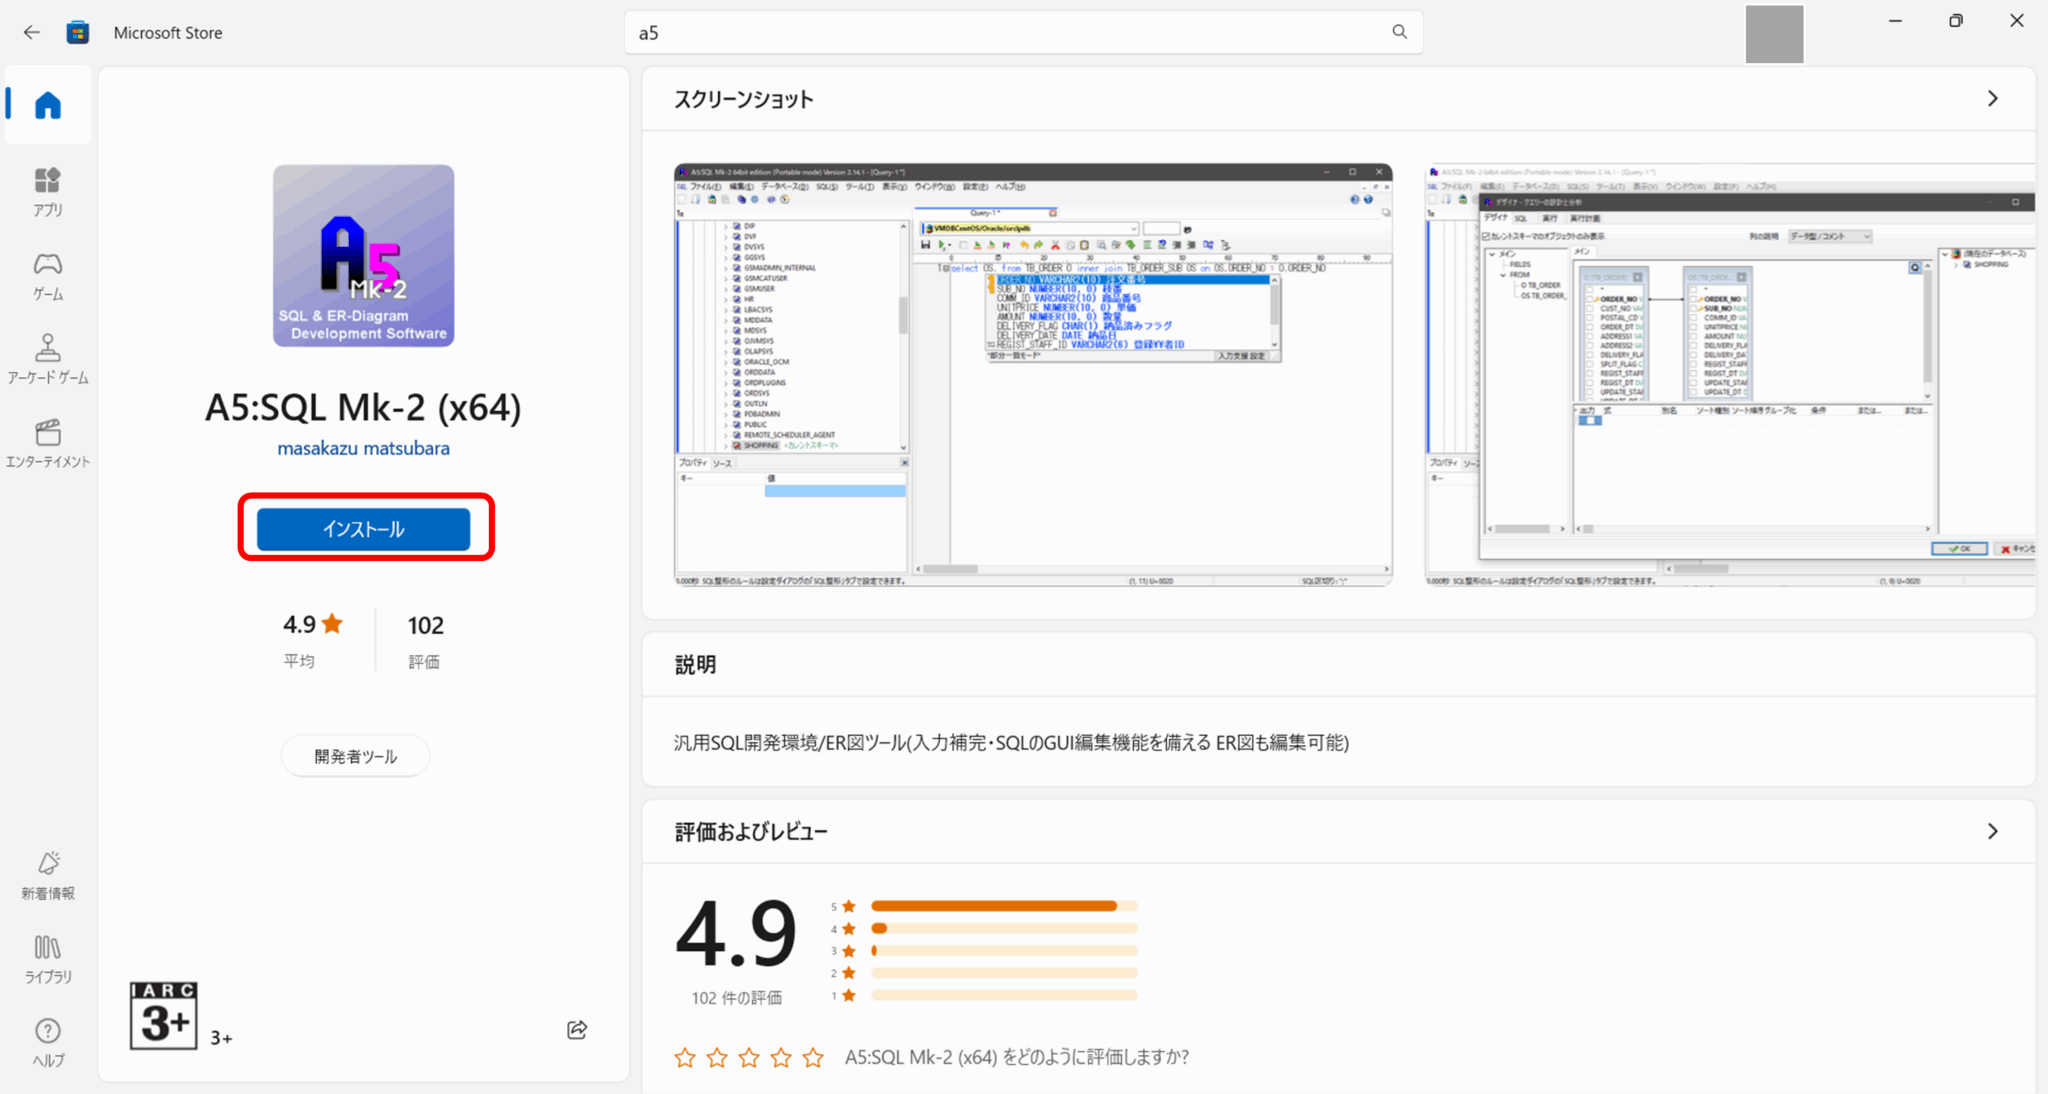Select the Home icon in sidebar
Image resolution: width=2048 pixels, height=1094 pixels.
click(x=47, y=105)
